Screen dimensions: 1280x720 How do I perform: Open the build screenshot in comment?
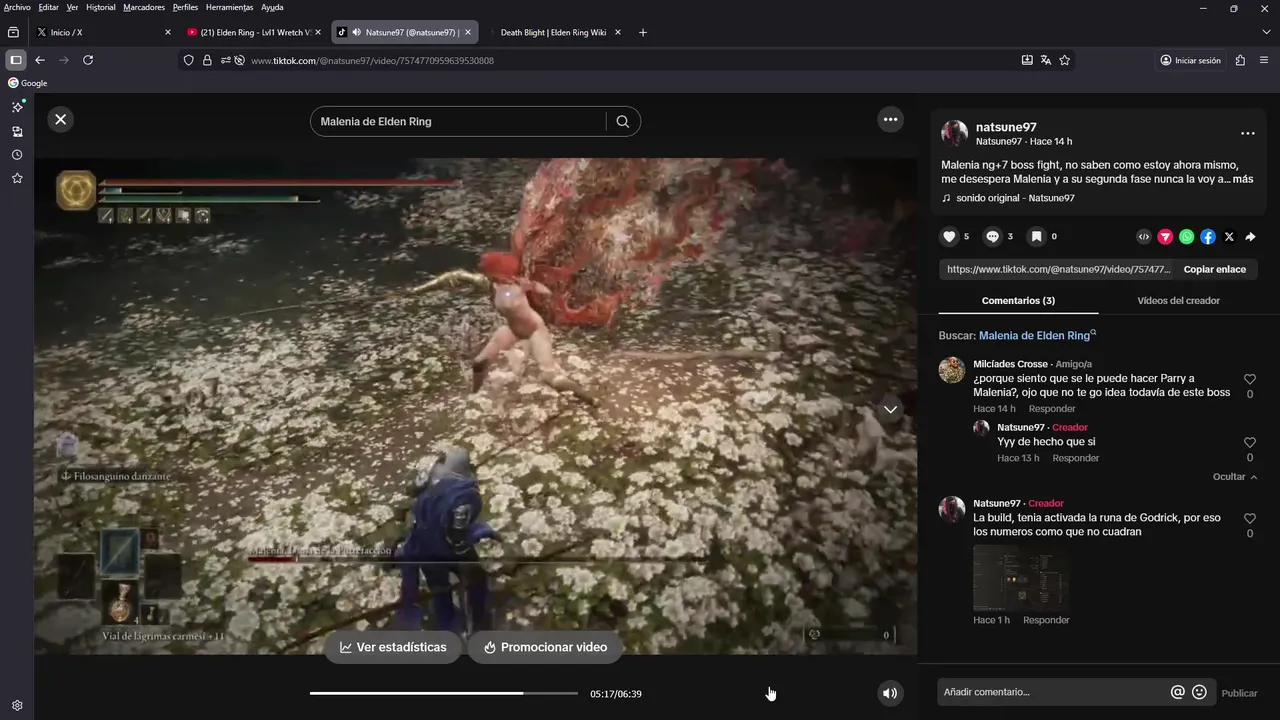click(1021, 578)
